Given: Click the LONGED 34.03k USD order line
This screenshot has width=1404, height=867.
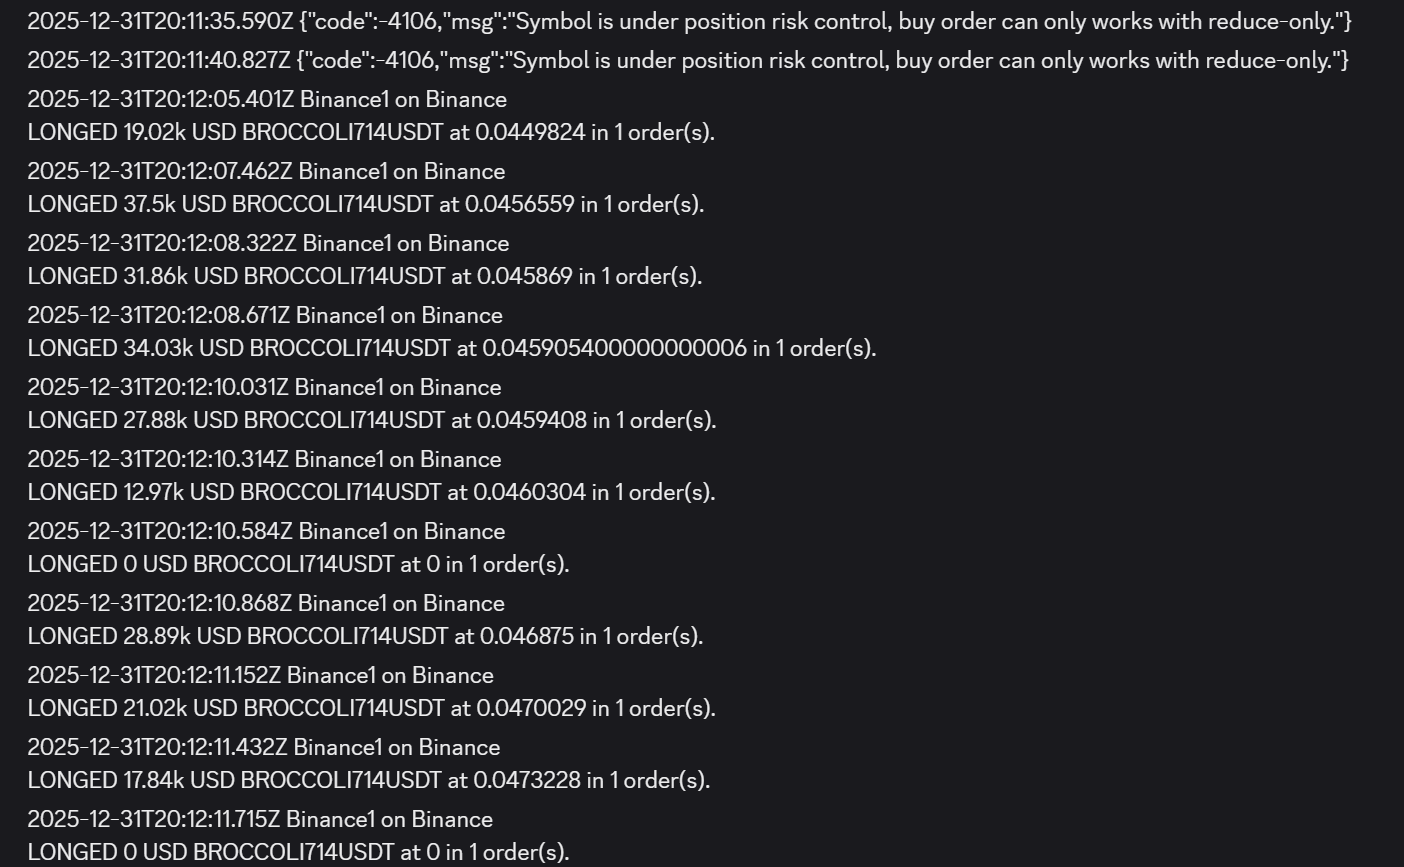Looking at the screenshot, I should pos(452,348).
